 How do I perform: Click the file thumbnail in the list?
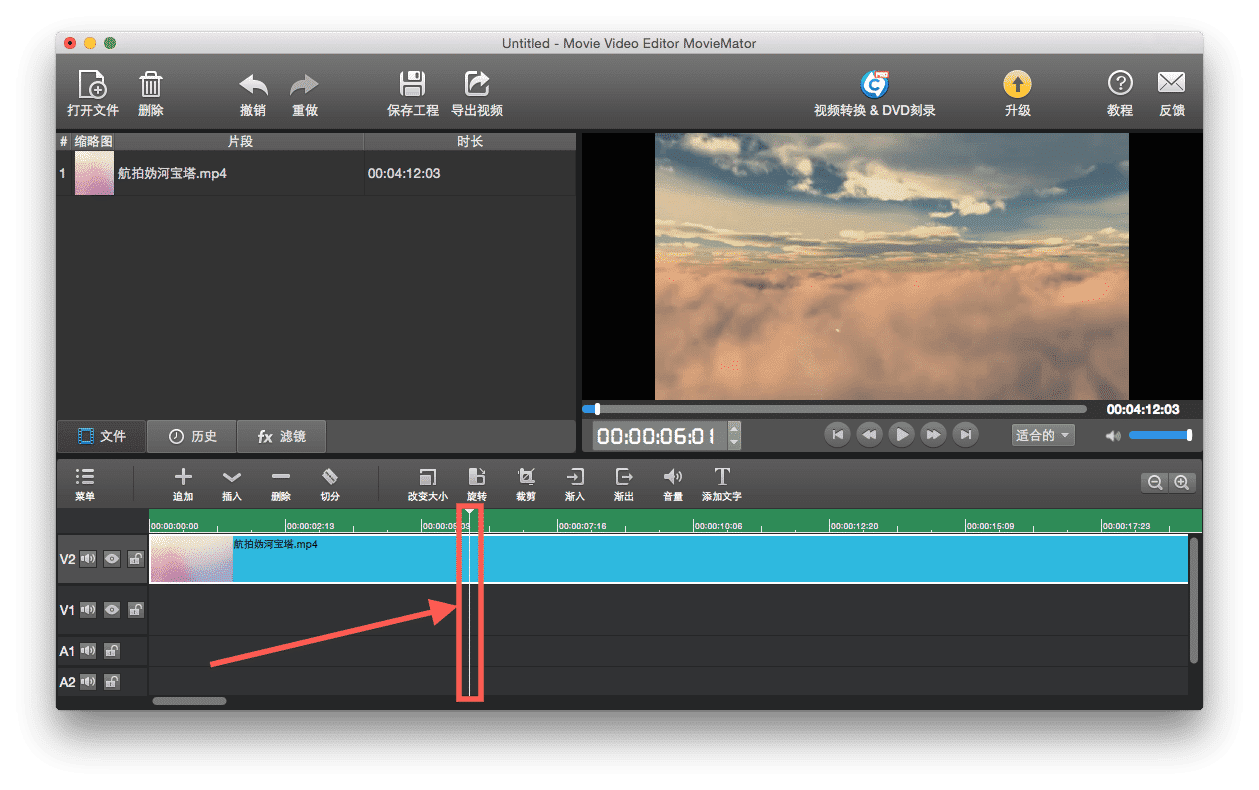point(94,173)
